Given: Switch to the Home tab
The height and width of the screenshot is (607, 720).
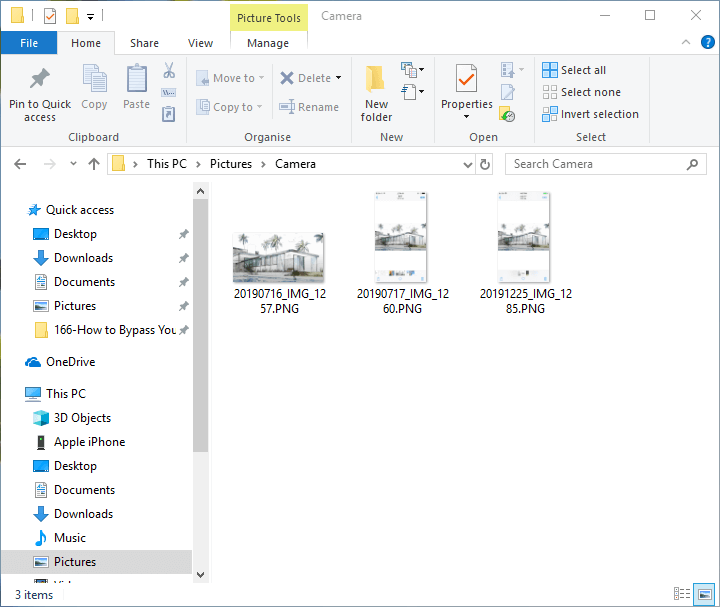Looking at the screenshot, I should click(86, 43).
